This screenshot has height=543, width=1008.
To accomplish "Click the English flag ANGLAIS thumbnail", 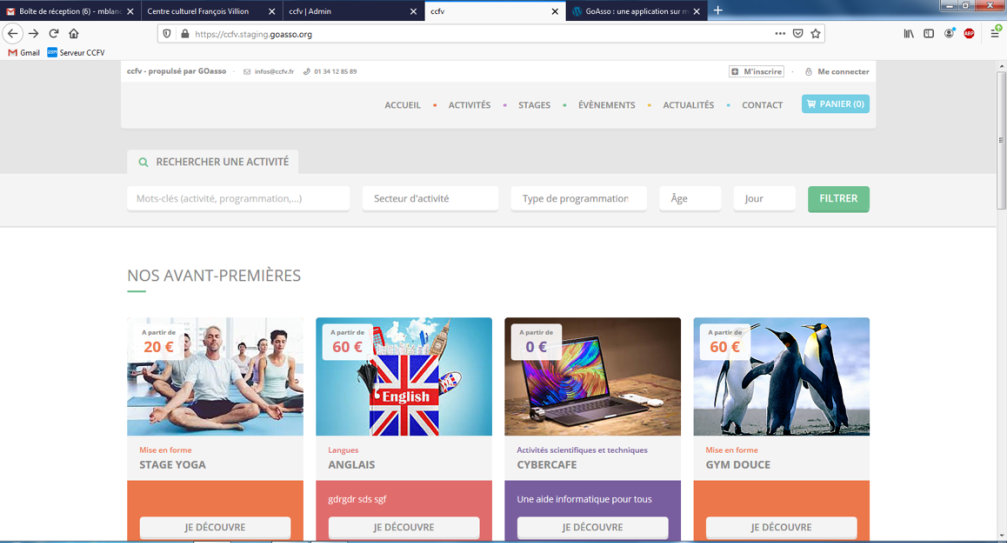I will [403, 377].
